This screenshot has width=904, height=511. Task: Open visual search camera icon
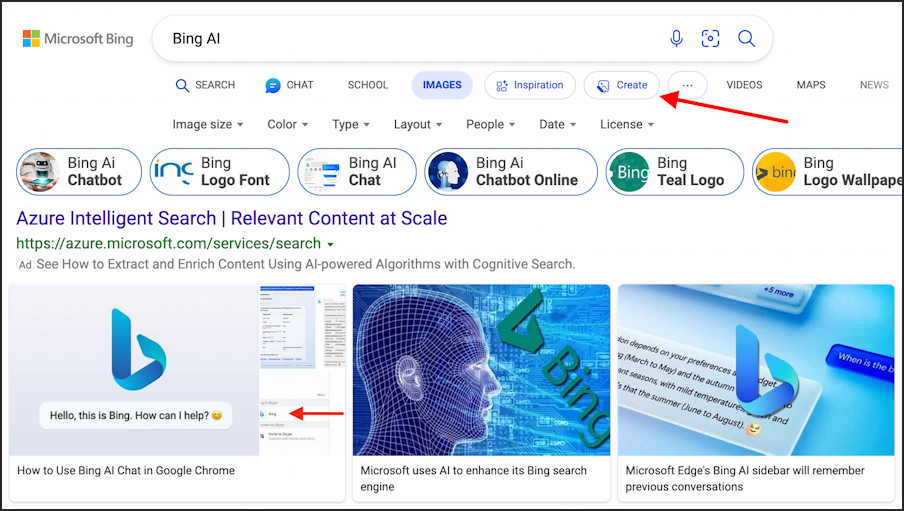point(710,39)
